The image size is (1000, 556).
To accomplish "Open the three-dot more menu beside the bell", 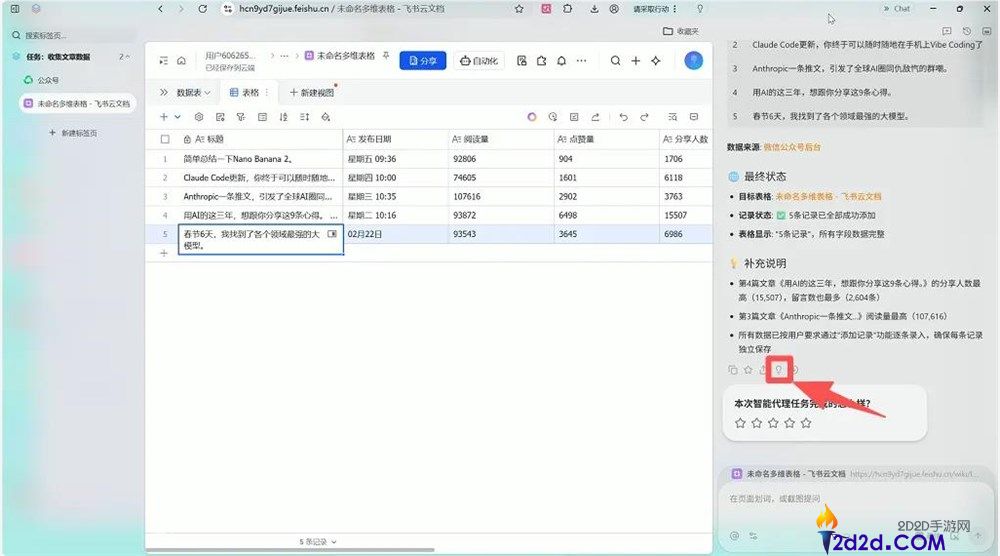I will pos(581,61).
